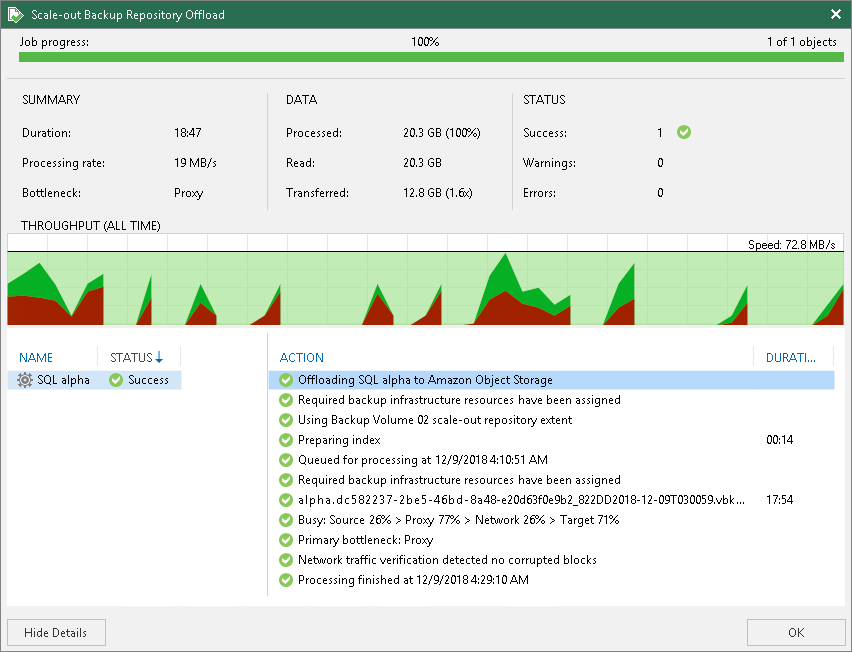The width and height of the screenshot is (852, 652).
Task: Click the Duration value 18:47
Action: [187, 133]
